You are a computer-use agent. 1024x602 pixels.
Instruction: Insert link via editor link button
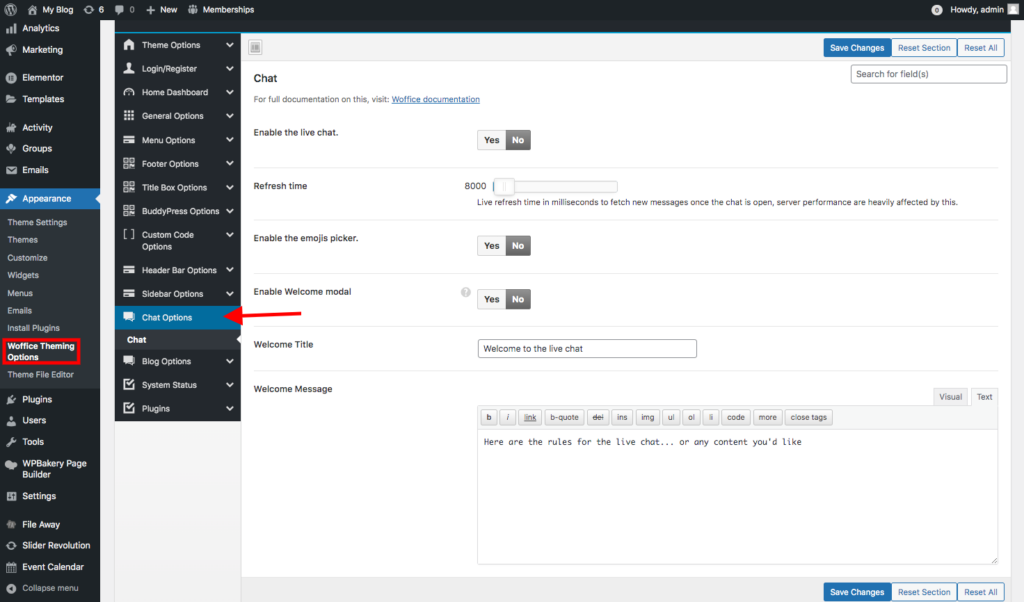coord(530,417)
